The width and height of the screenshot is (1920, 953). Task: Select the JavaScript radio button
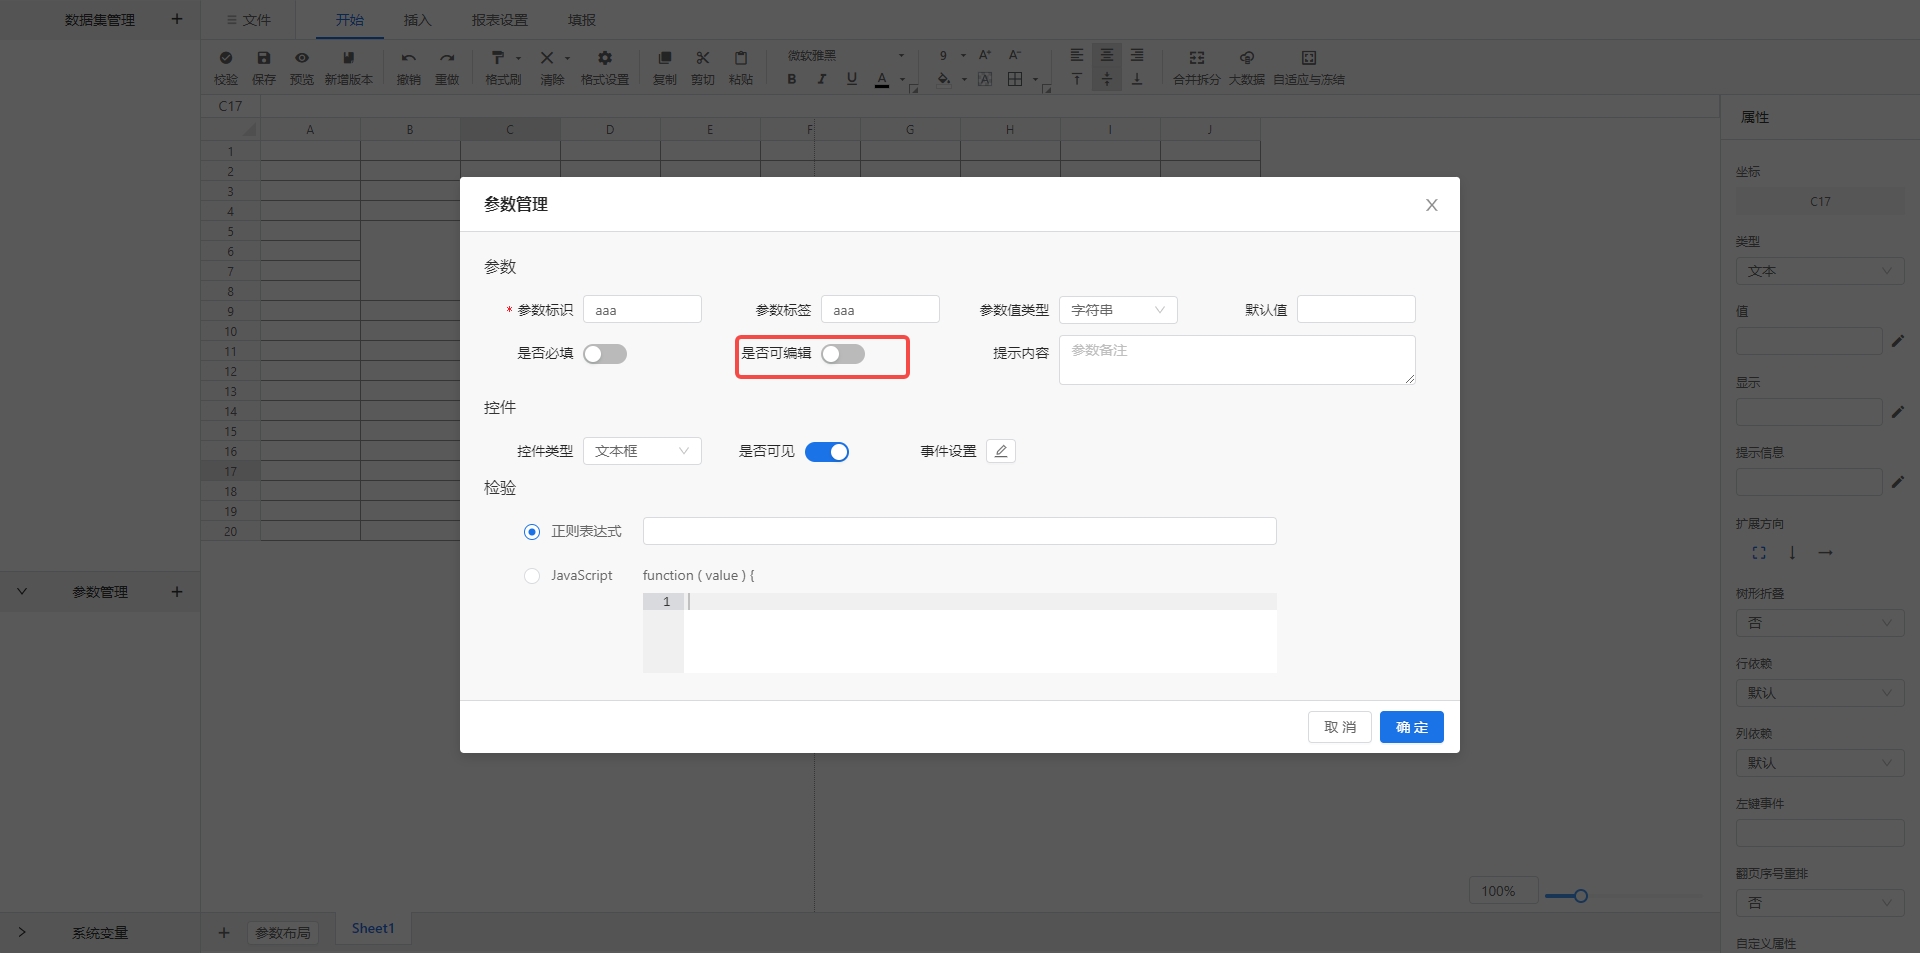(532, 576)
